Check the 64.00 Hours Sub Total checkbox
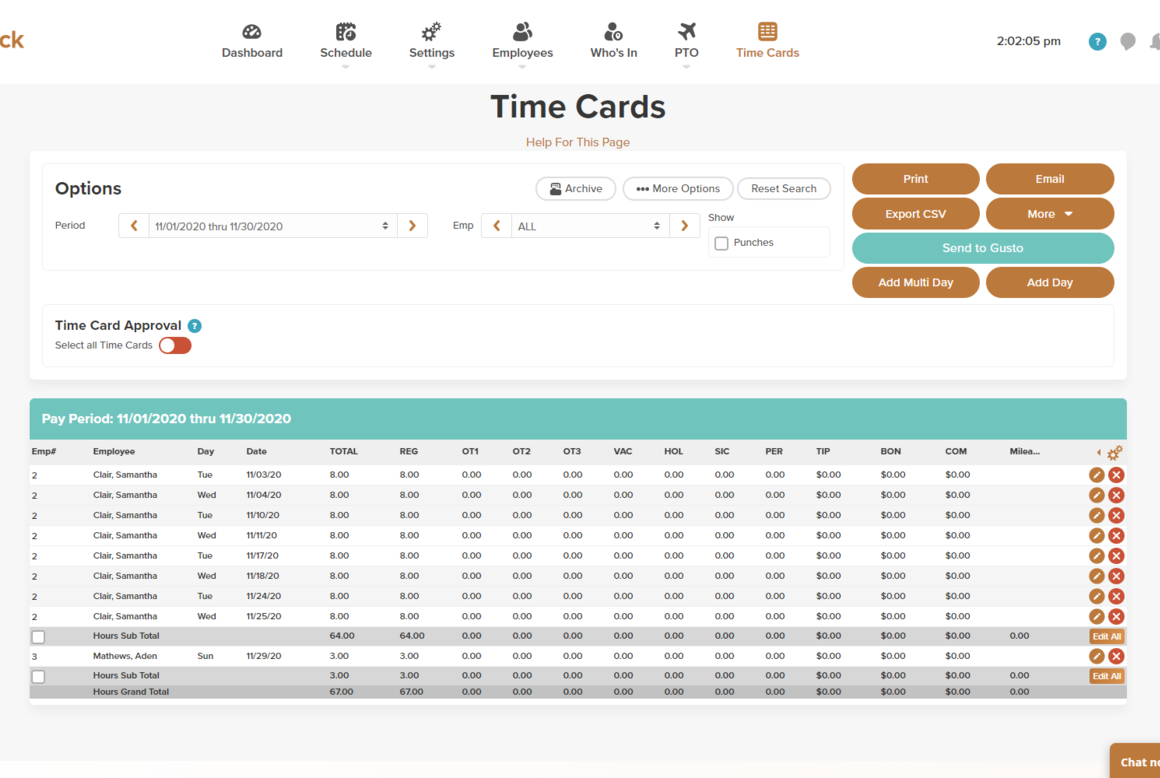Viewport: 1160px width, 778px height. click(x=38, y=636)
